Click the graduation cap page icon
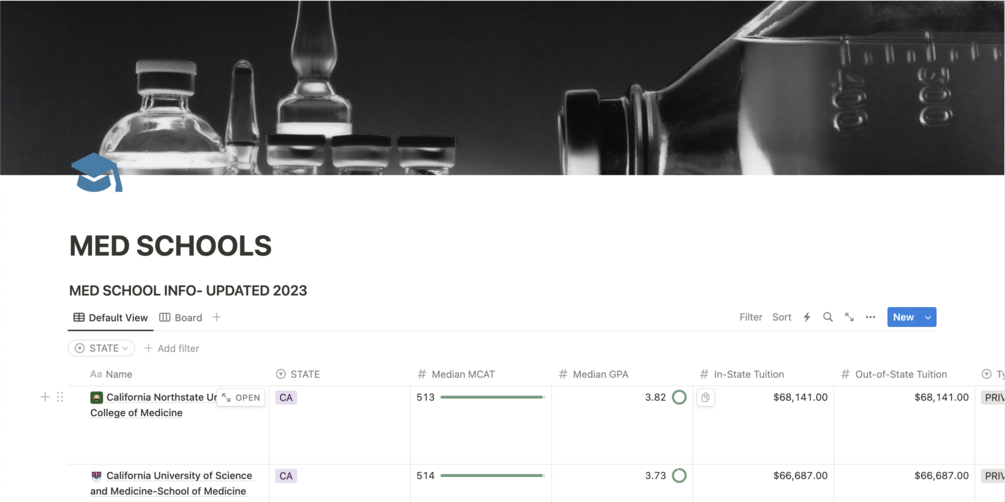 point(96,172)
